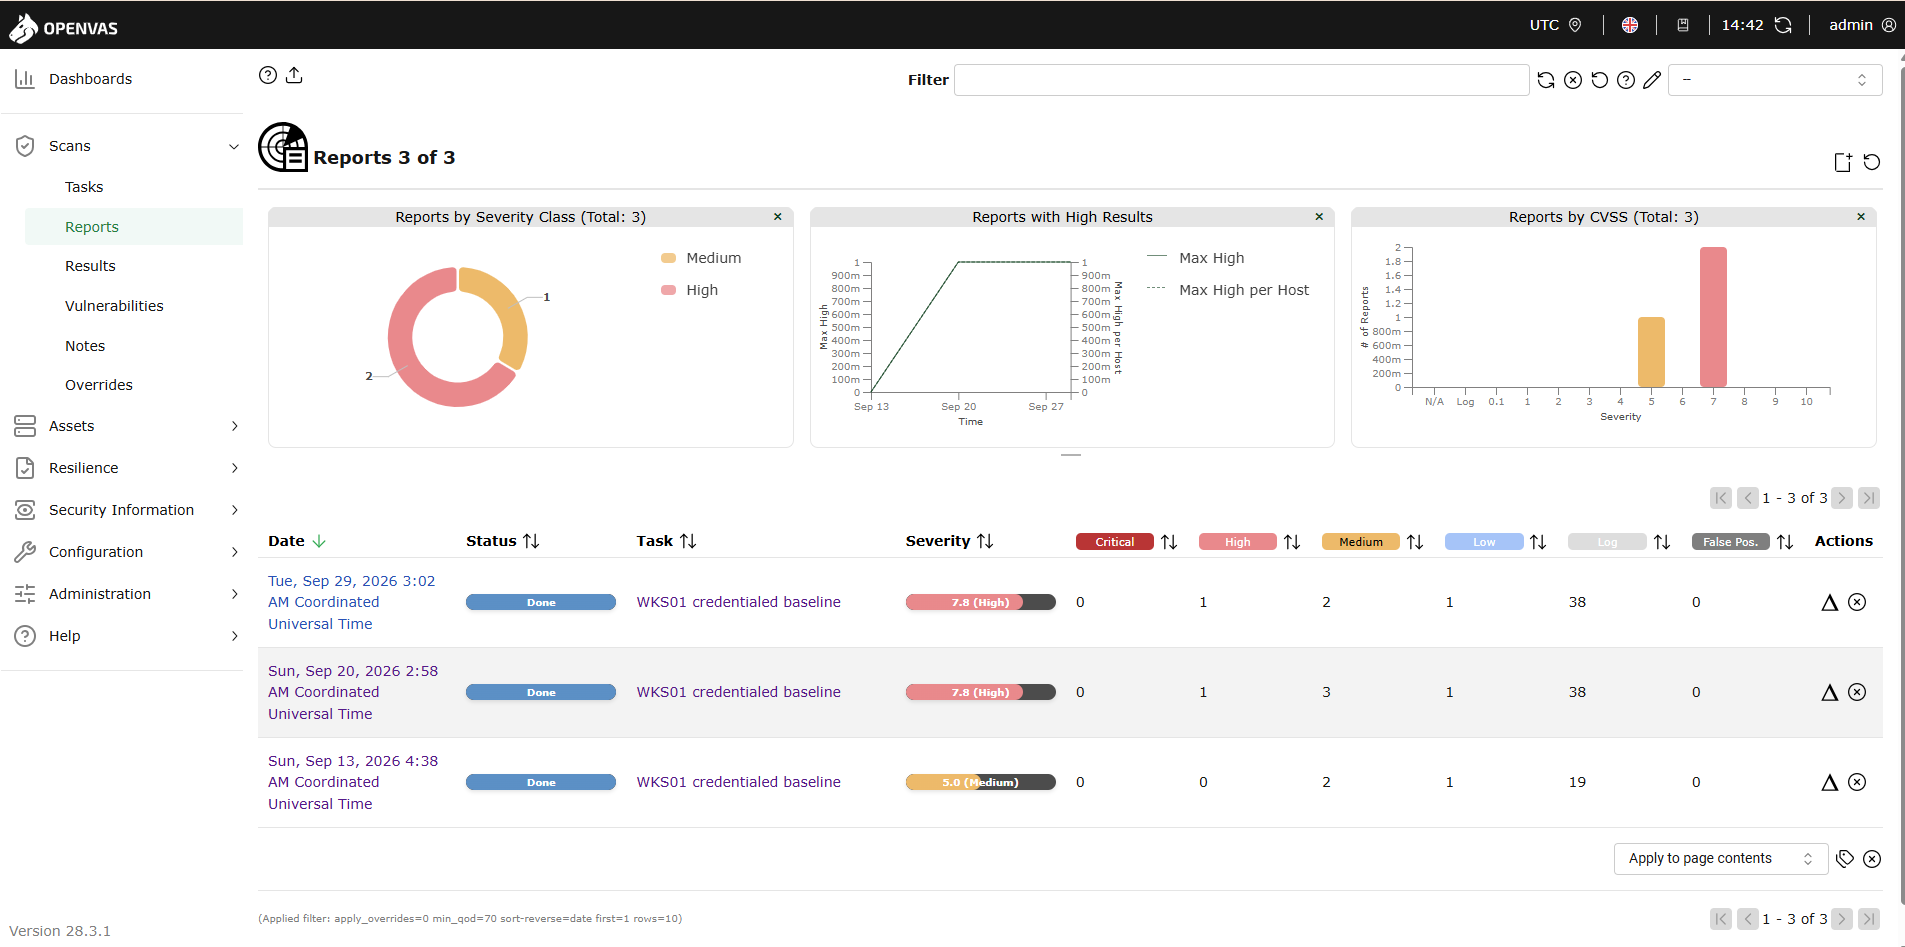Click the red CVSS bar at severity 7

[1713, 317]
